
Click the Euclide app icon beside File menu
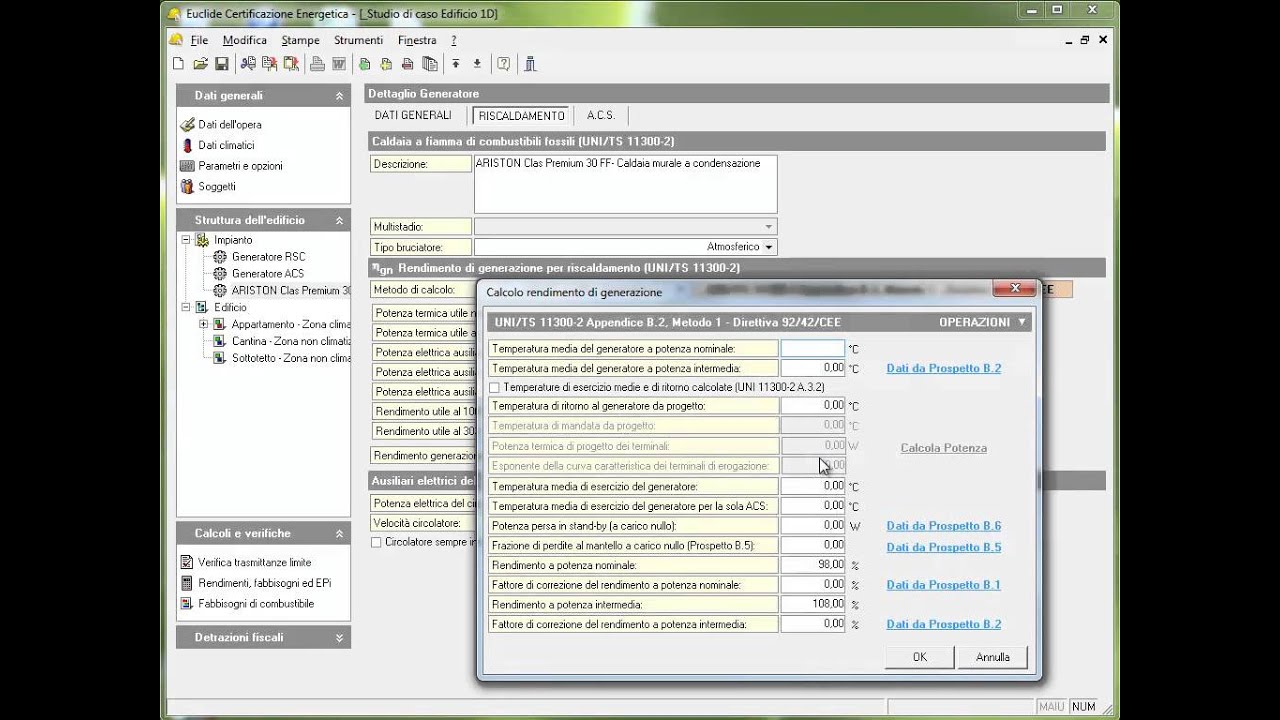pos(176,40)
